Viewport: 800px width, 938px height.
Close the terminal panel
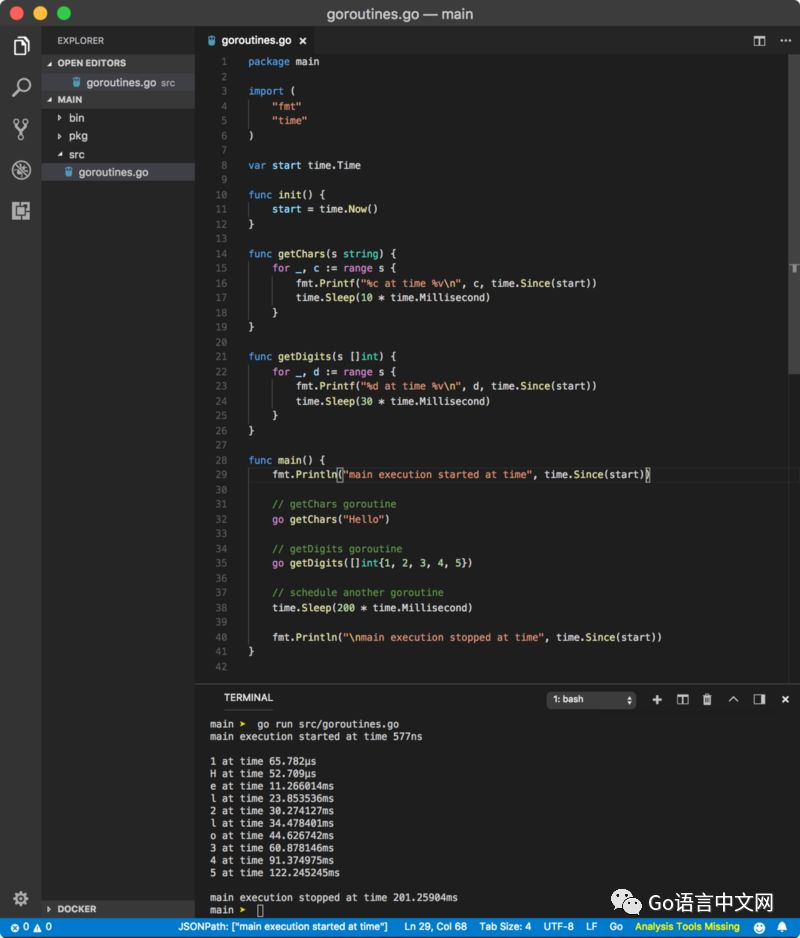click(785, 699)
